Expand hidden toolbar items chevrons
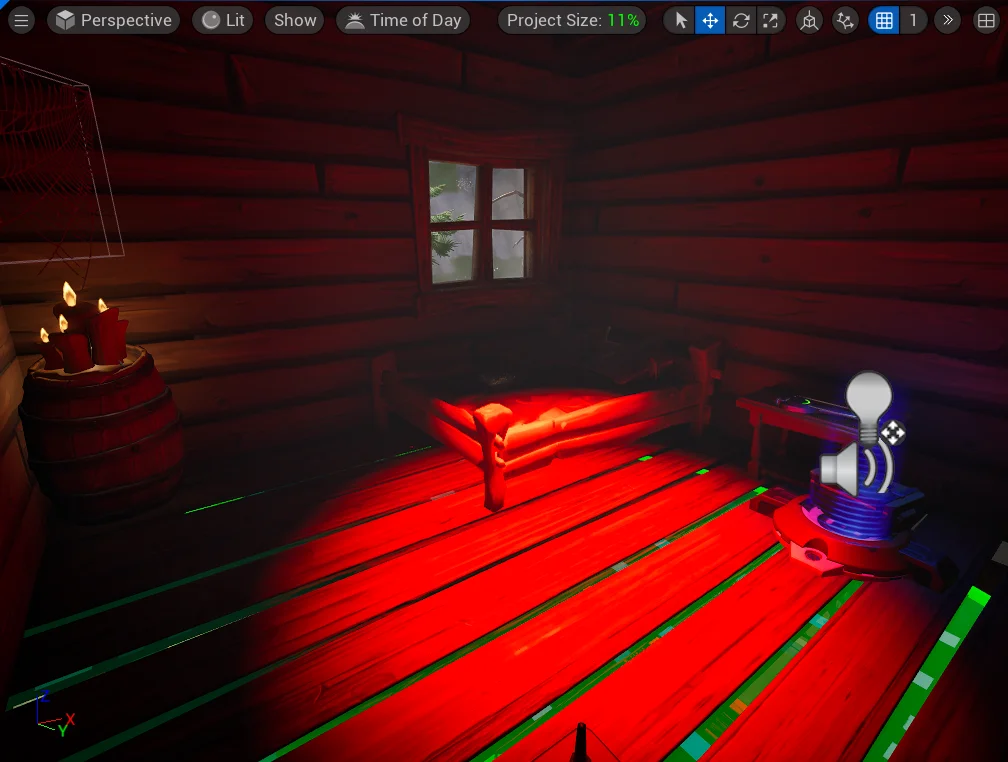 948,21
